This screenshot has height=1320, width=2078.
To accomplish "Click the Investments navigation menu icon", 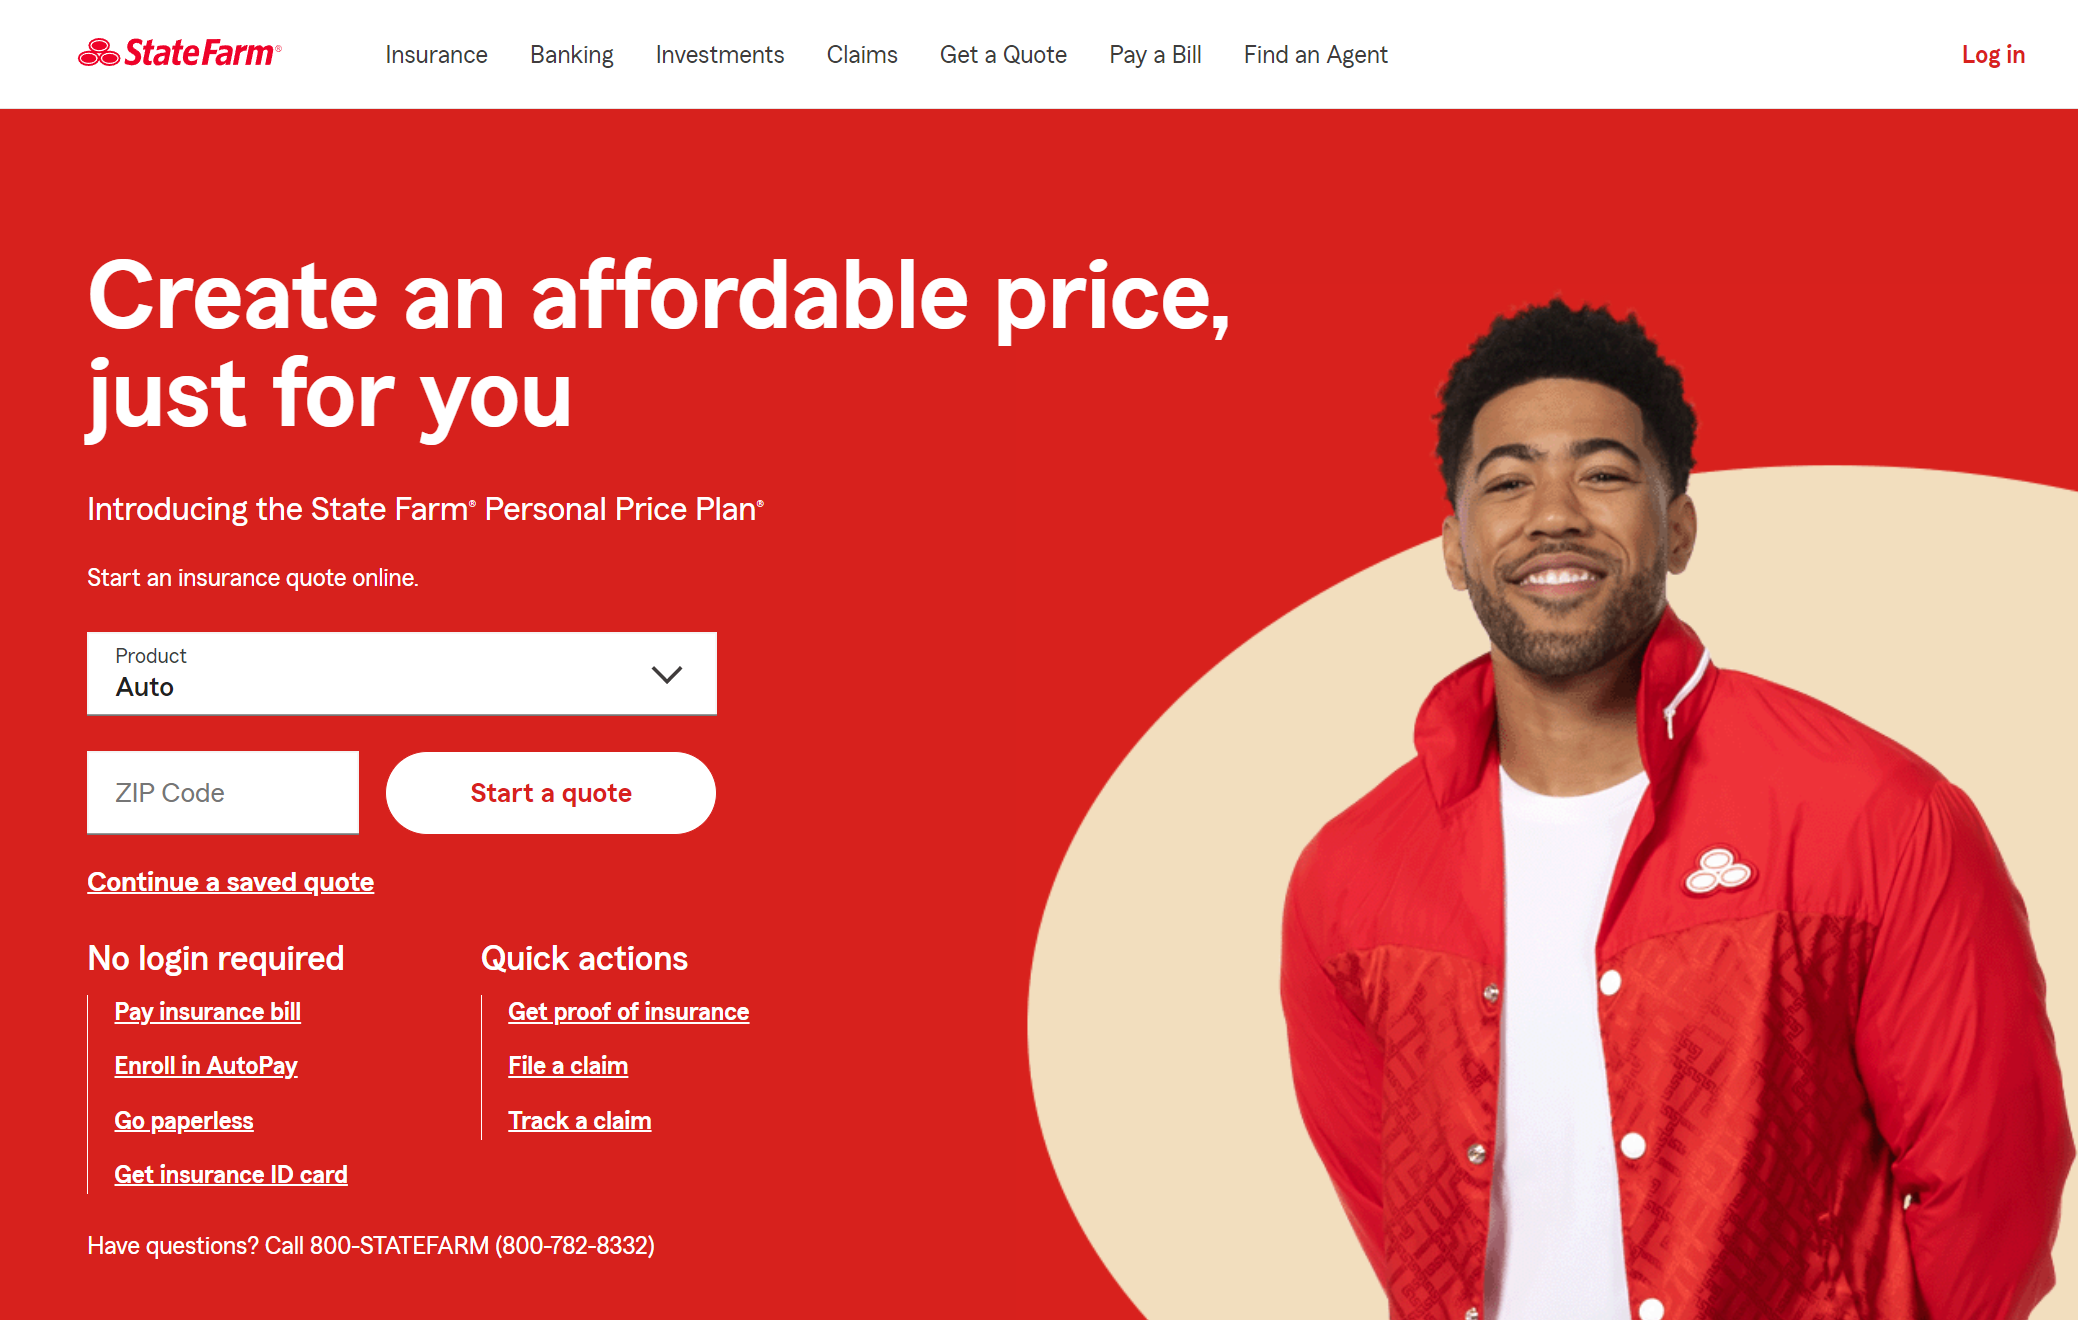I will [x=719, y=54].
